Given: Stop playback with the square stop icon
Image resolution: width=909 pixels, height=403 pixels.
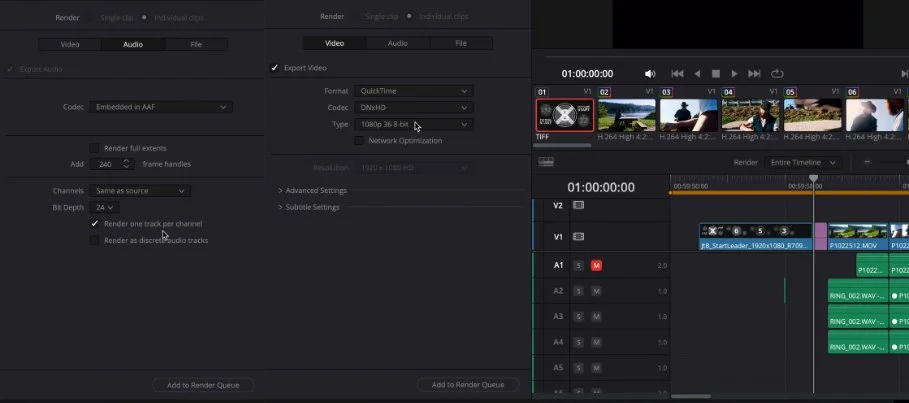Looking at the screenshot, I should 716,74.
